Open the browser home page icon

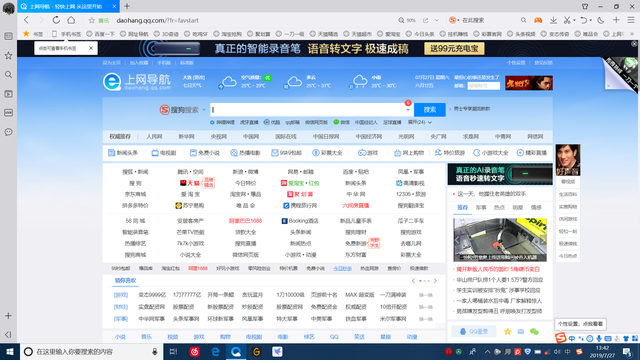pyautogui.click(x=71, y=20)
